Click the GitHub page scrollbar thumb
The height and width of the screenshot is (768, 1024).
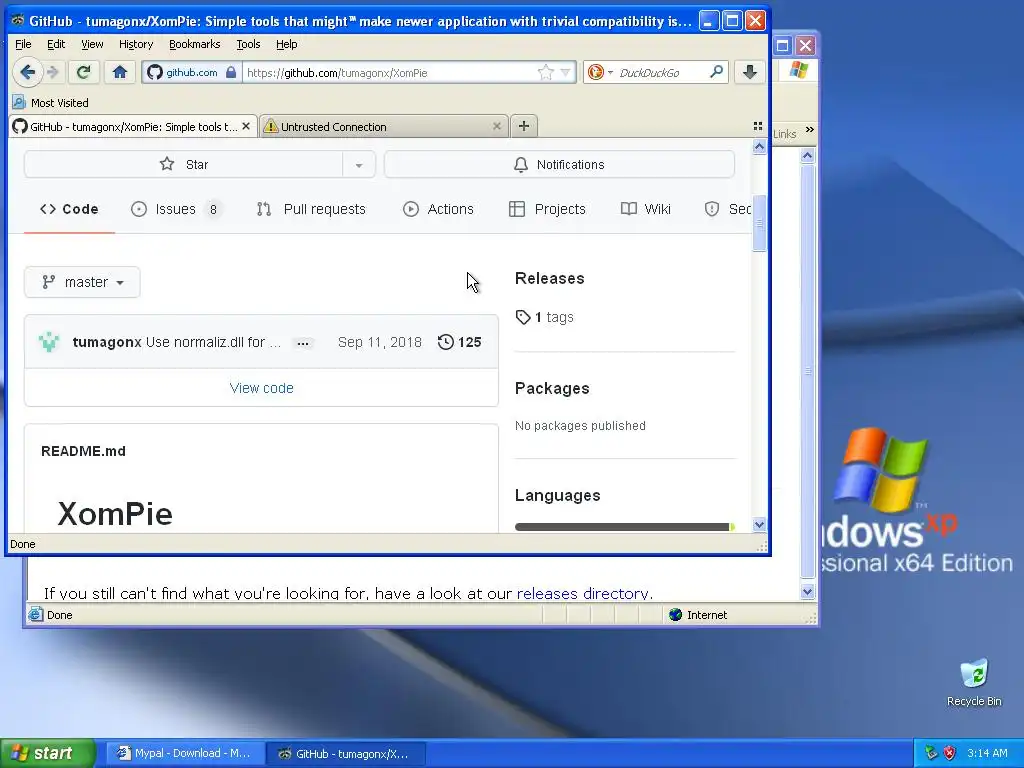point(759,223)
